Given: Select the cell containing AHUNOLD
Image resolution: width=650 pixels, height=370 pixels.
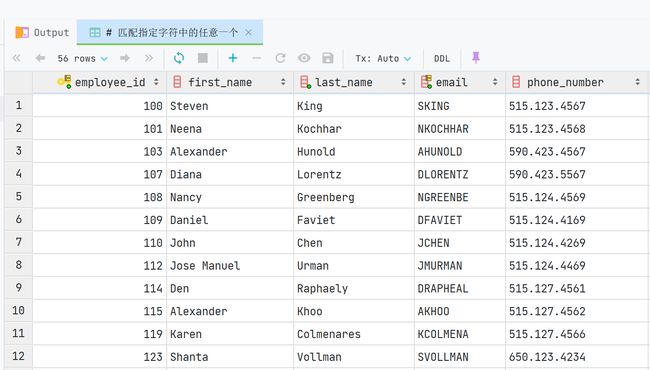Looking at the screenshot, I should click(x=460, y=151).
